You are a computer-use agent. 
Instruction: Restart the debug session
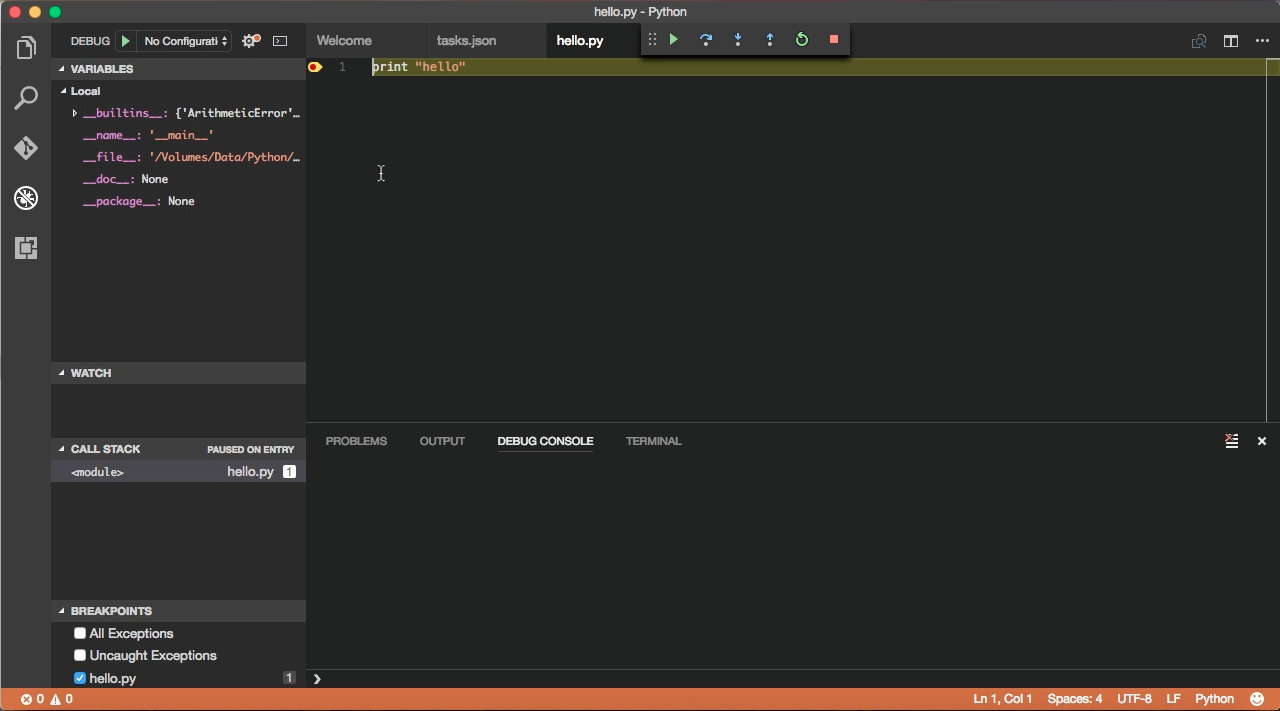(802, 40)
